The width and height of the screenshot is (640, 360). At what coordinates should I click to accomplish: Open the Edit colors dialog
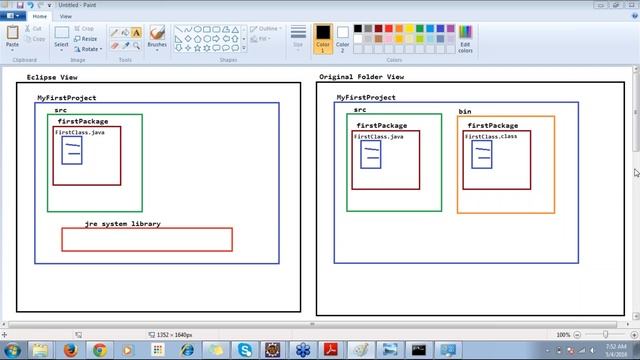465,39
